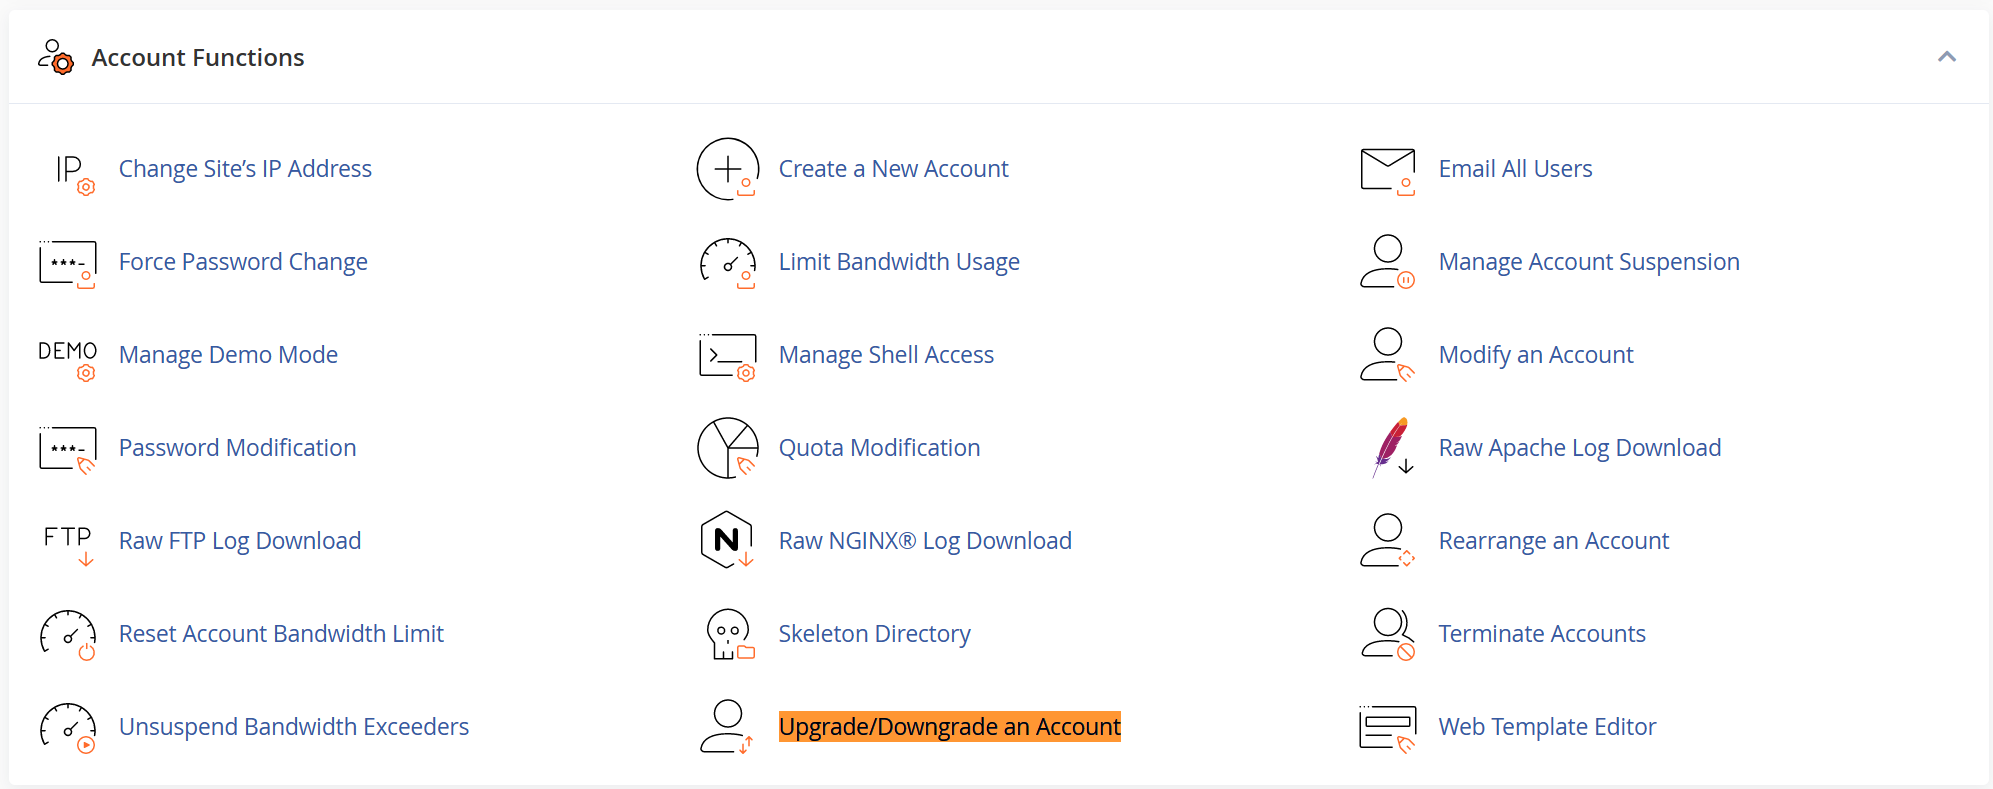The height and width of the screenshot is (789, 1993).
Task: Click the Change Site's IP Address icon
Action: [72, 171]
